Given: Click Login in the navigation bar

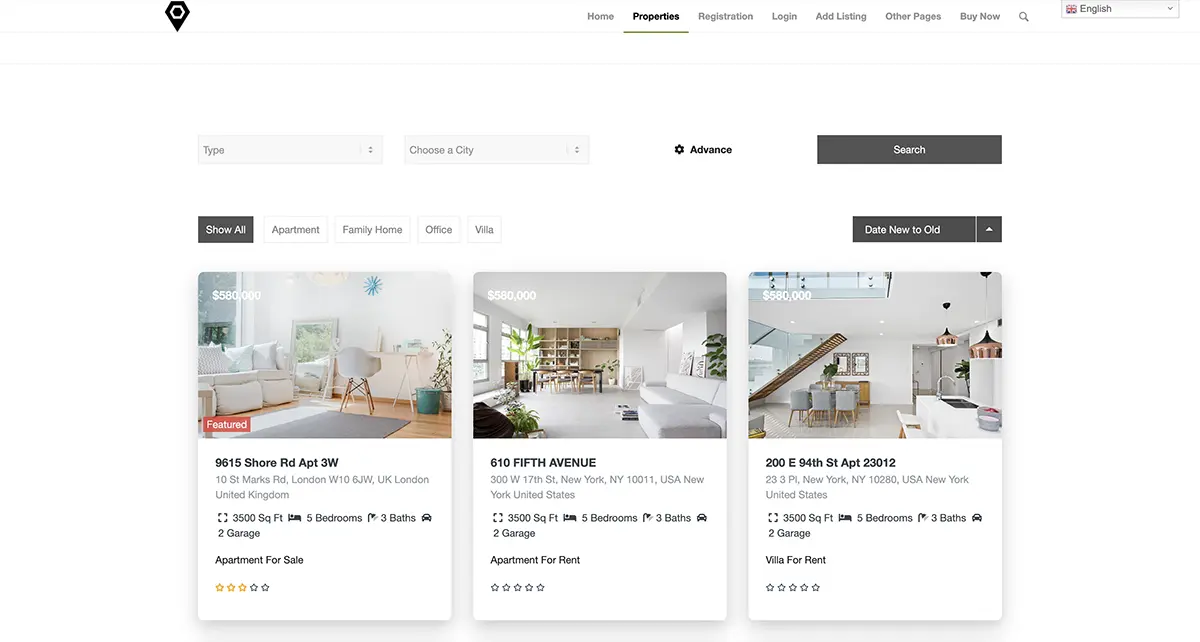Looking at the screenshot, I should 784,17.
